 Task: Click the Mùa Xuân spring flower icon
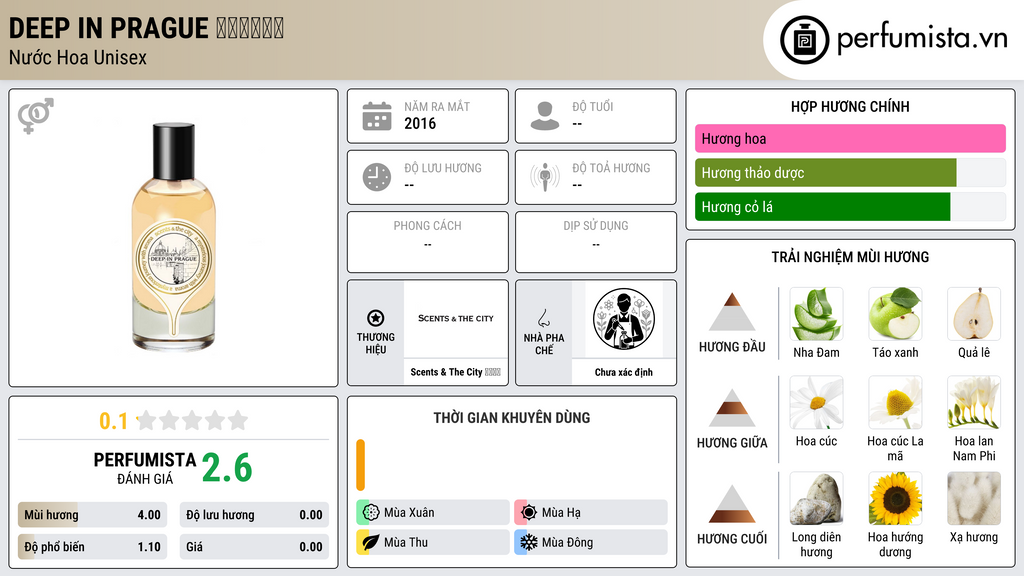(x=371, y=512)
